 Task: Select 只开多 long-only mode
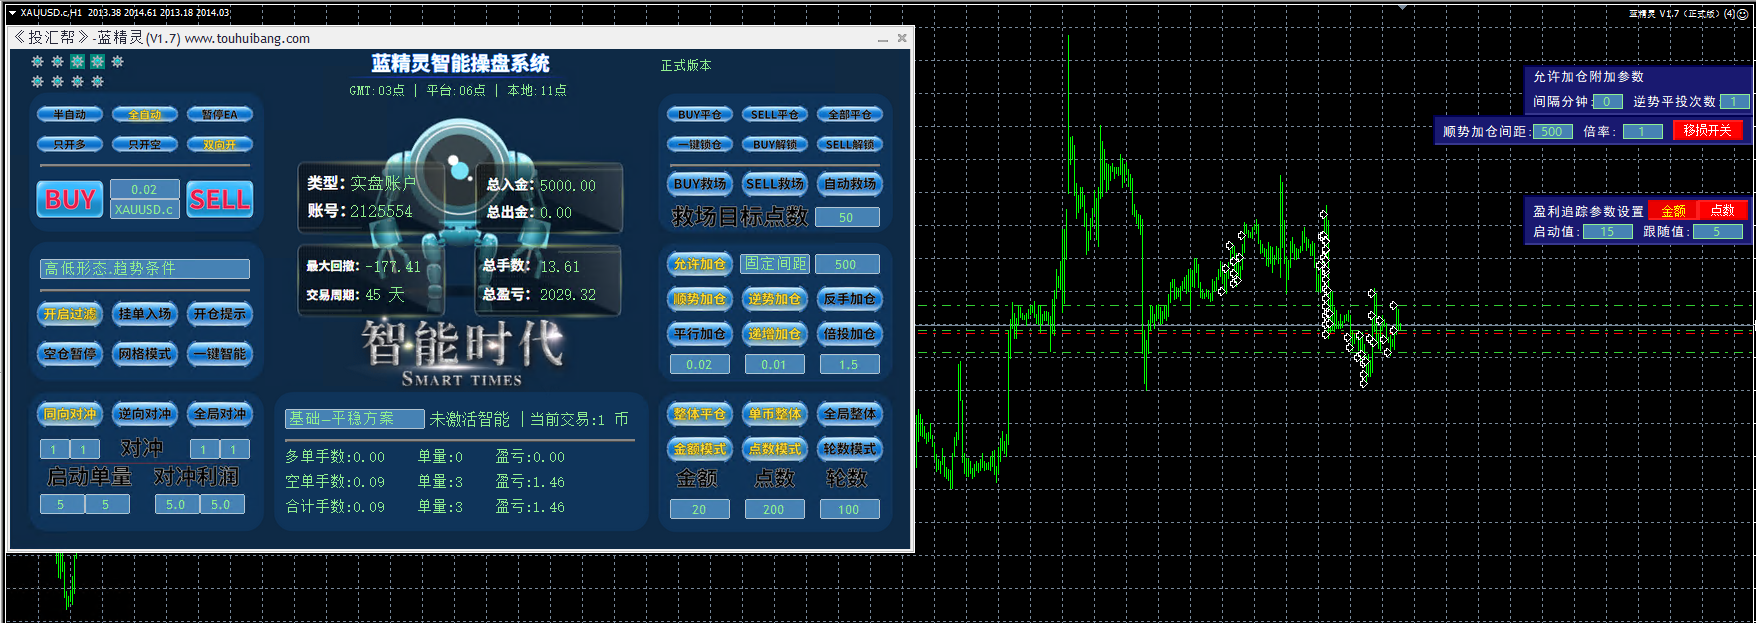click(70, 145)
